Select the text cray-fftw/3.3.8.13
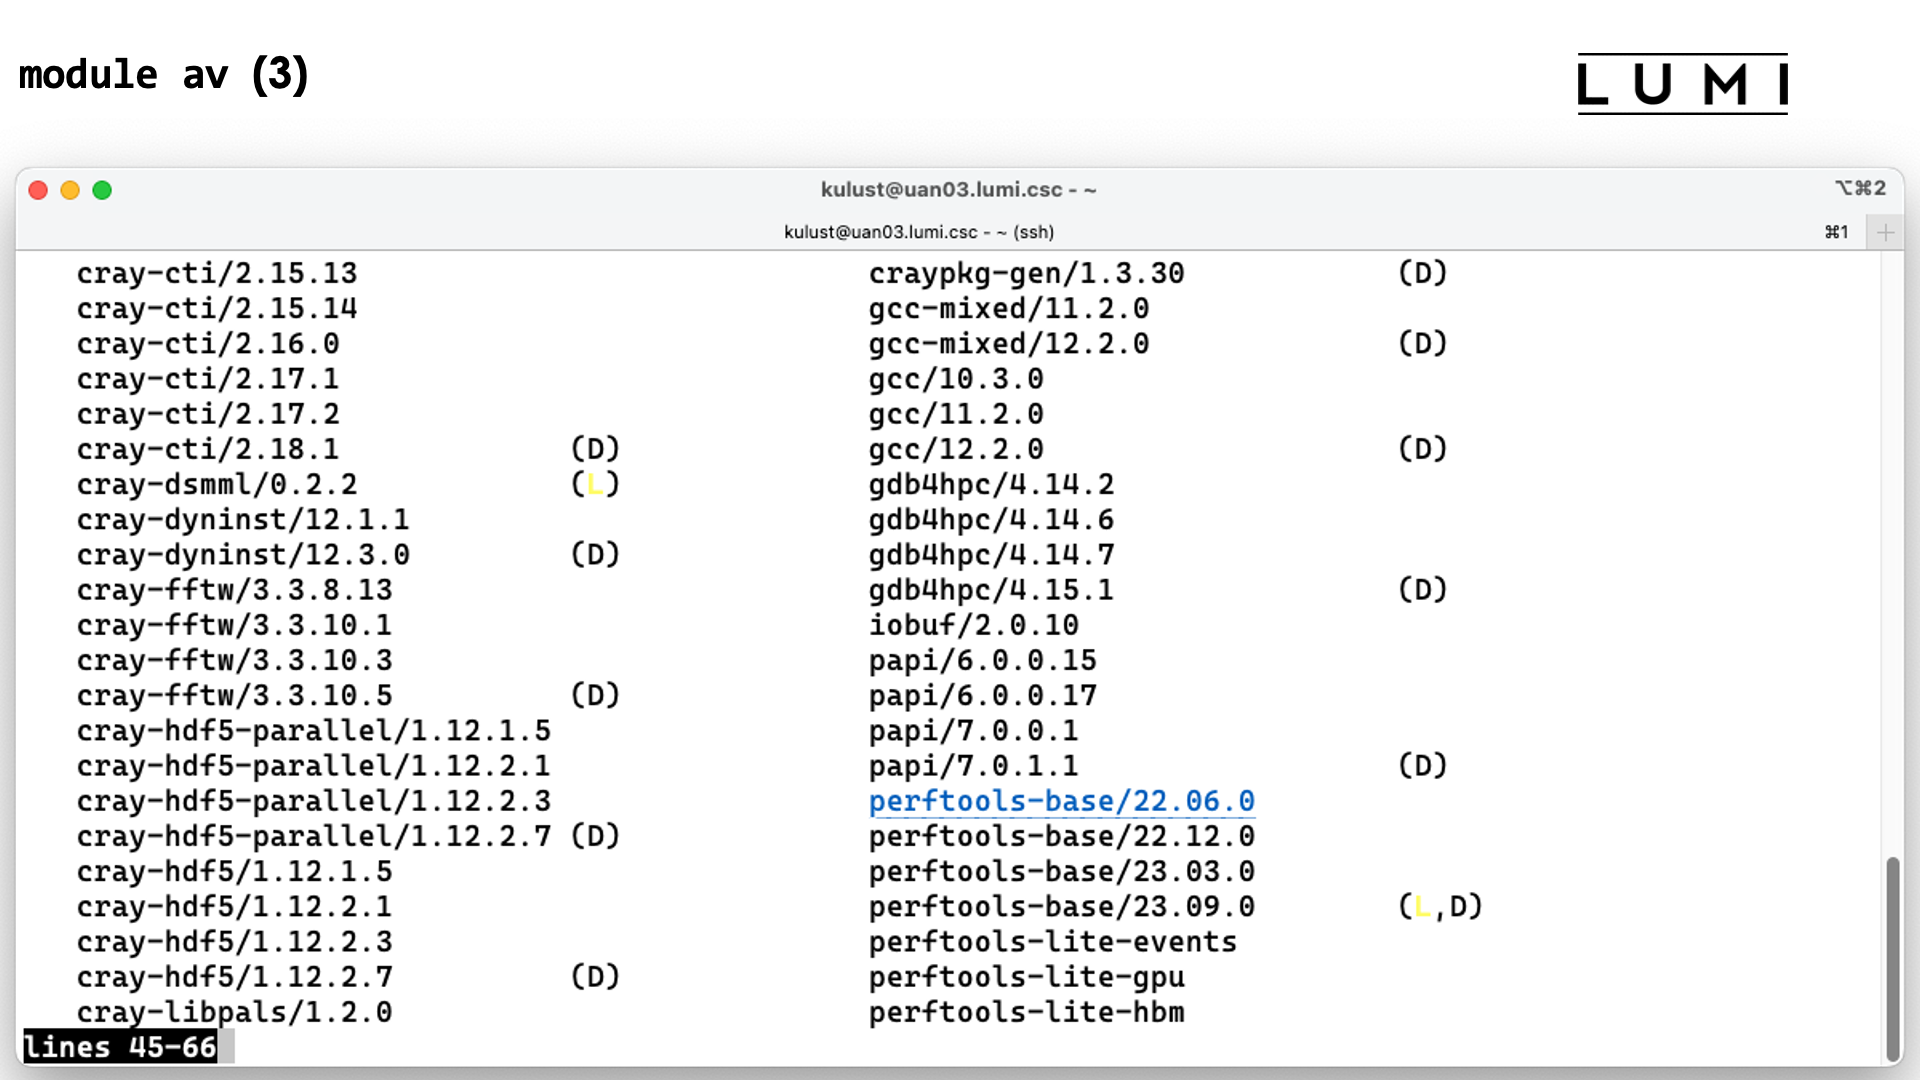The width and height of the screenshot is (1920, 1080). coord(235,590)
